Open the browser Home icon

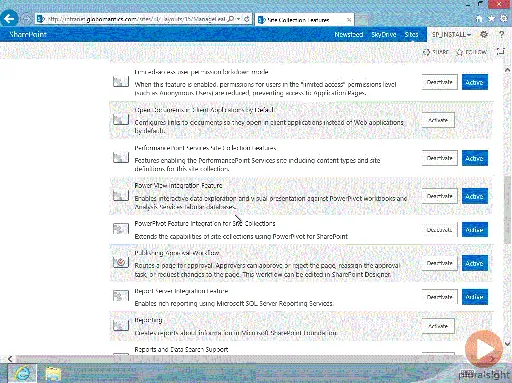[479, 19]
